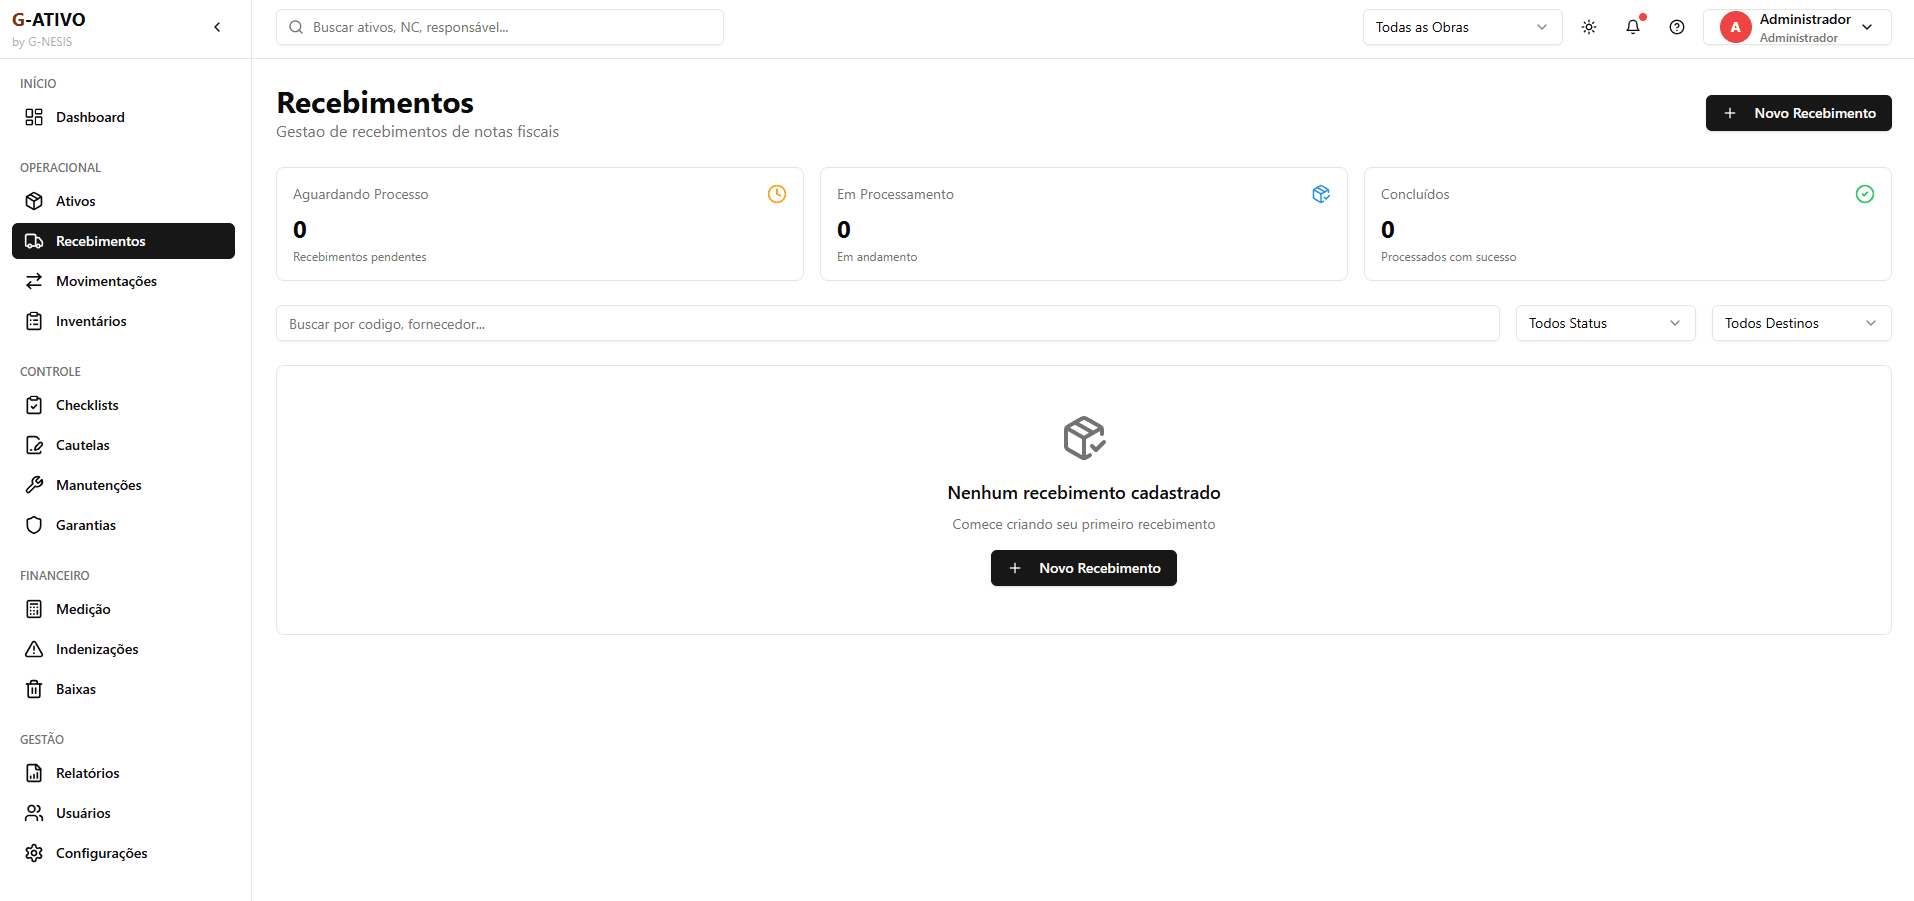Image resolution: width=1914 pixels, height=901 pixels.
Task: Open the notifications bell
Action: (1632, 27)
